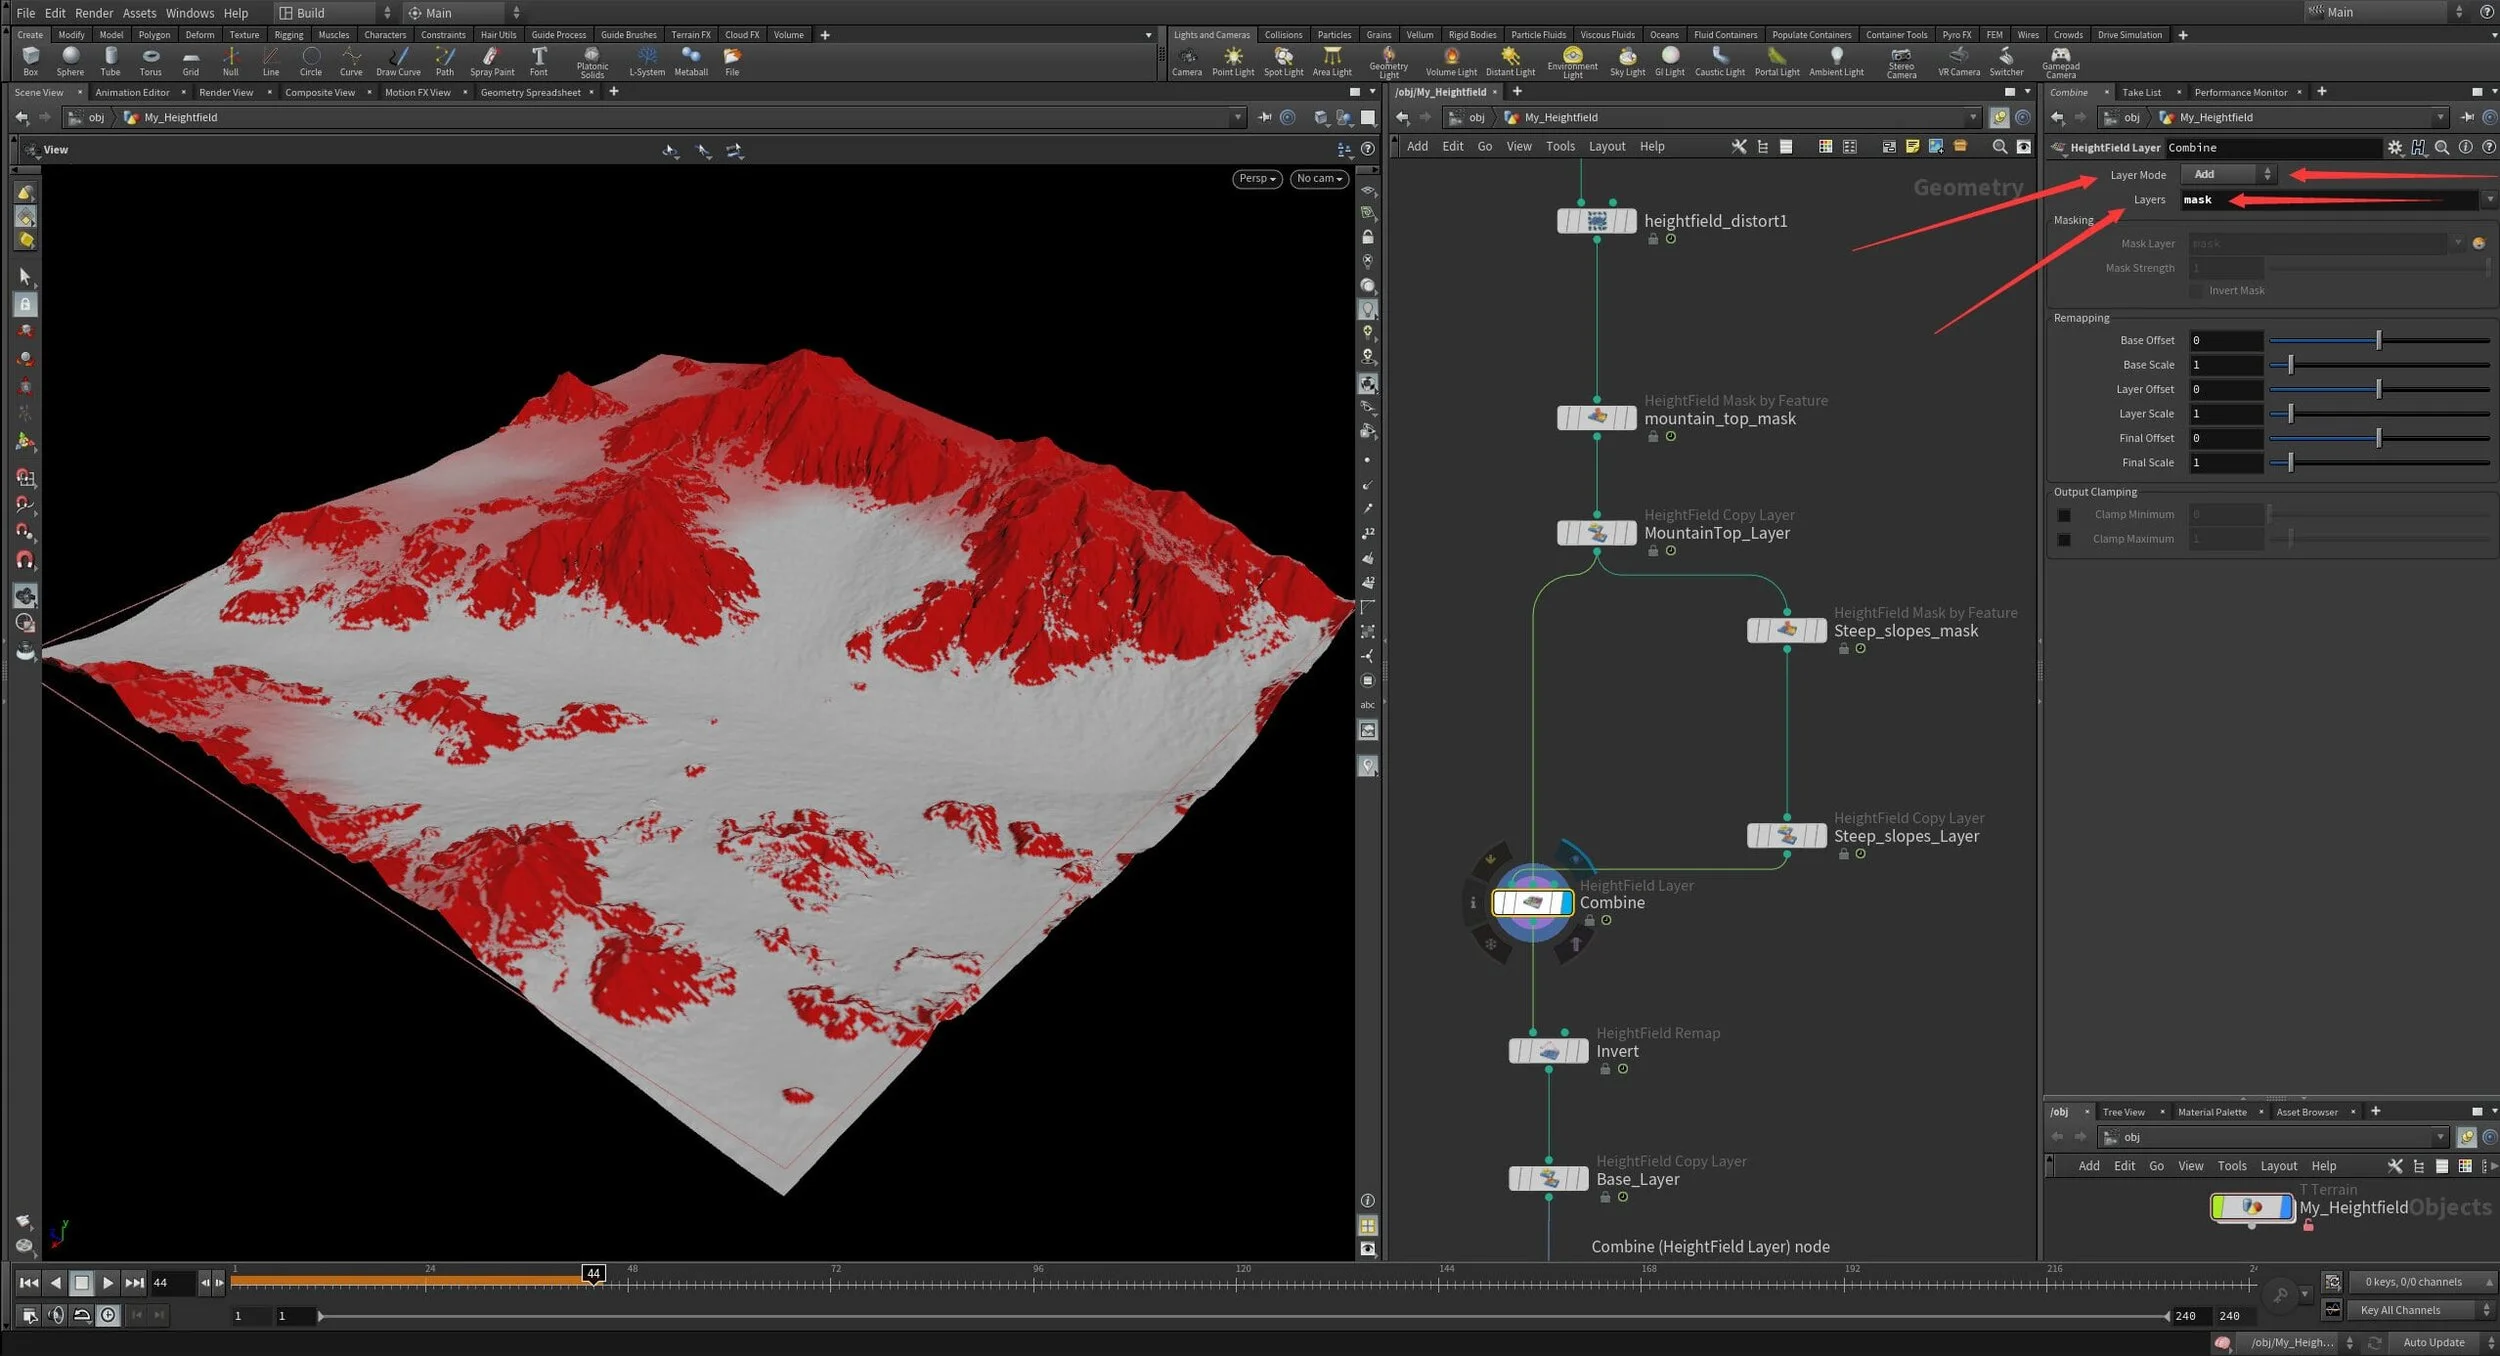Select the L-System shelf tool
Screen dimensions: 2500x1356
pos(647,61)
